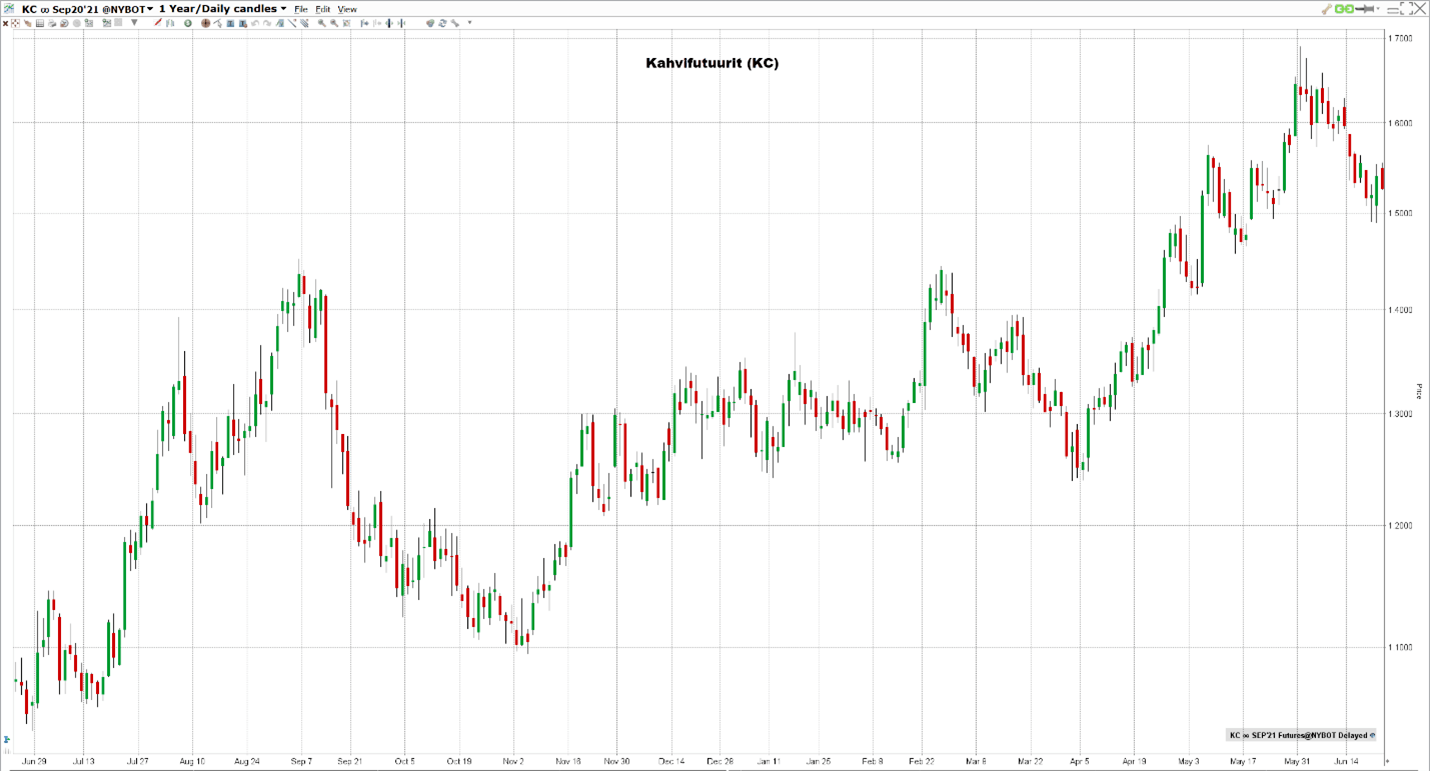Screen dimensions: 1430x771
Task: Click the printer icon in the toolbar
Action: [52, 23]
